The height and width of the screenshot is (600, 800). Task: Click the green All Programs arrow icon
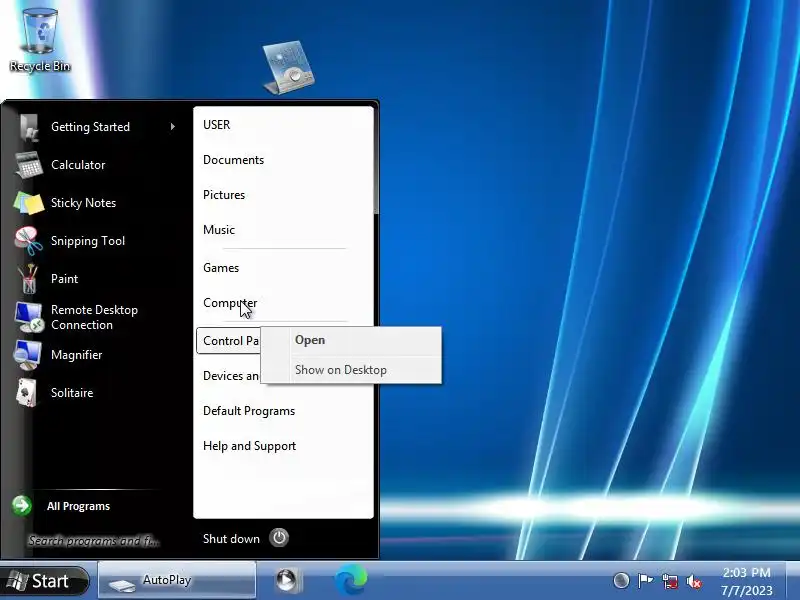21,506
